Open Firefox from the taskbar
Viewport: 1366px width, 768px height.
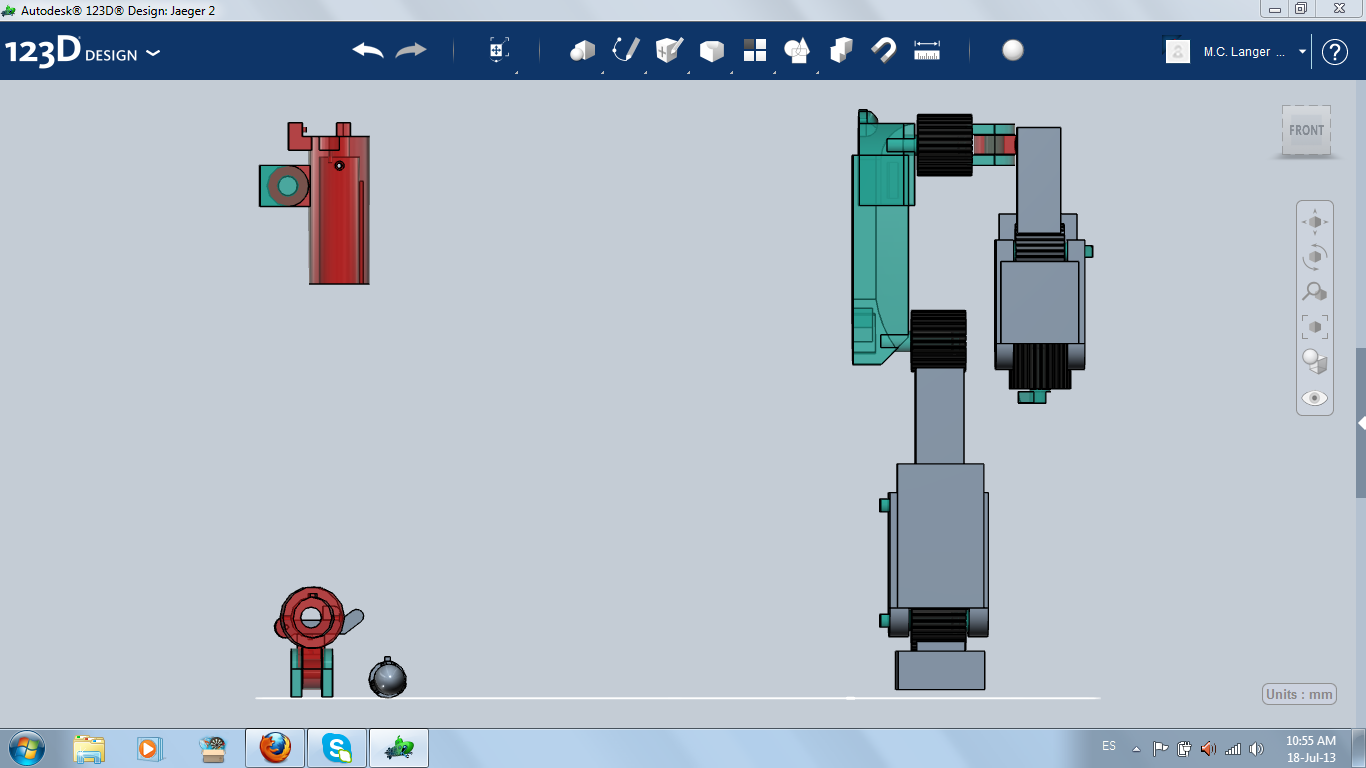click(x=274, y=748)
